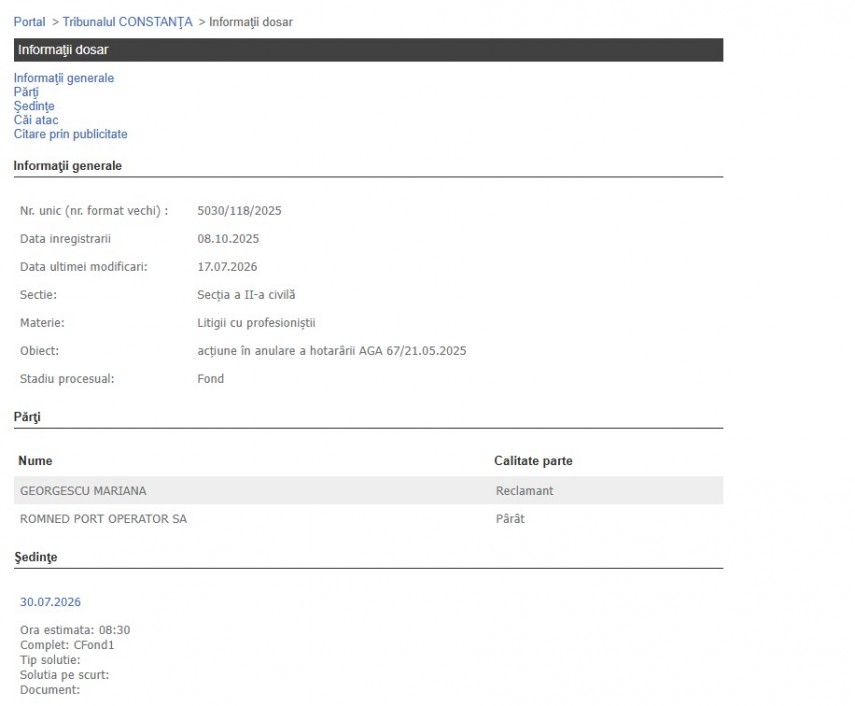Image resolution: width=855 pixels, height=706 pixels.
Task: Open Citare prin publicitate link
Action: tap(70, 134)
